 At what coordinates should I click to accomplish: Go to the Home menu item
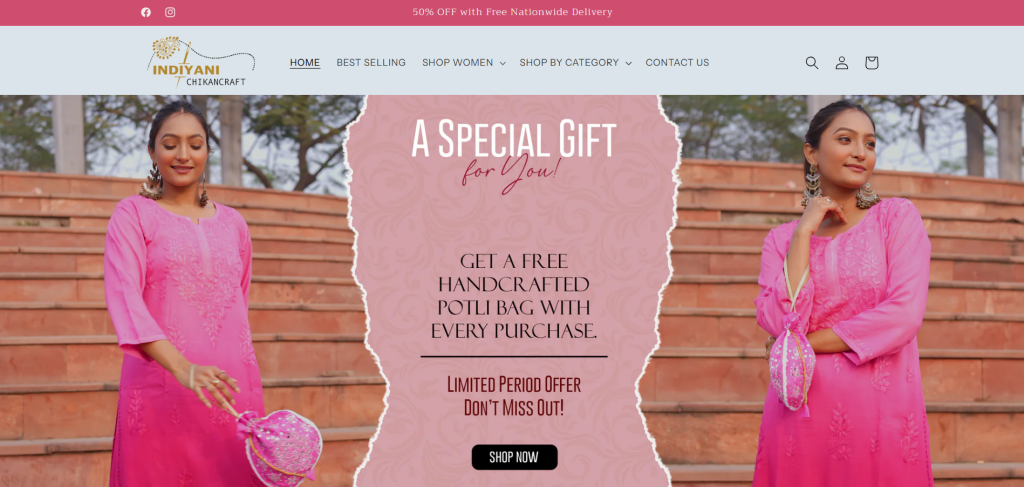305,63
